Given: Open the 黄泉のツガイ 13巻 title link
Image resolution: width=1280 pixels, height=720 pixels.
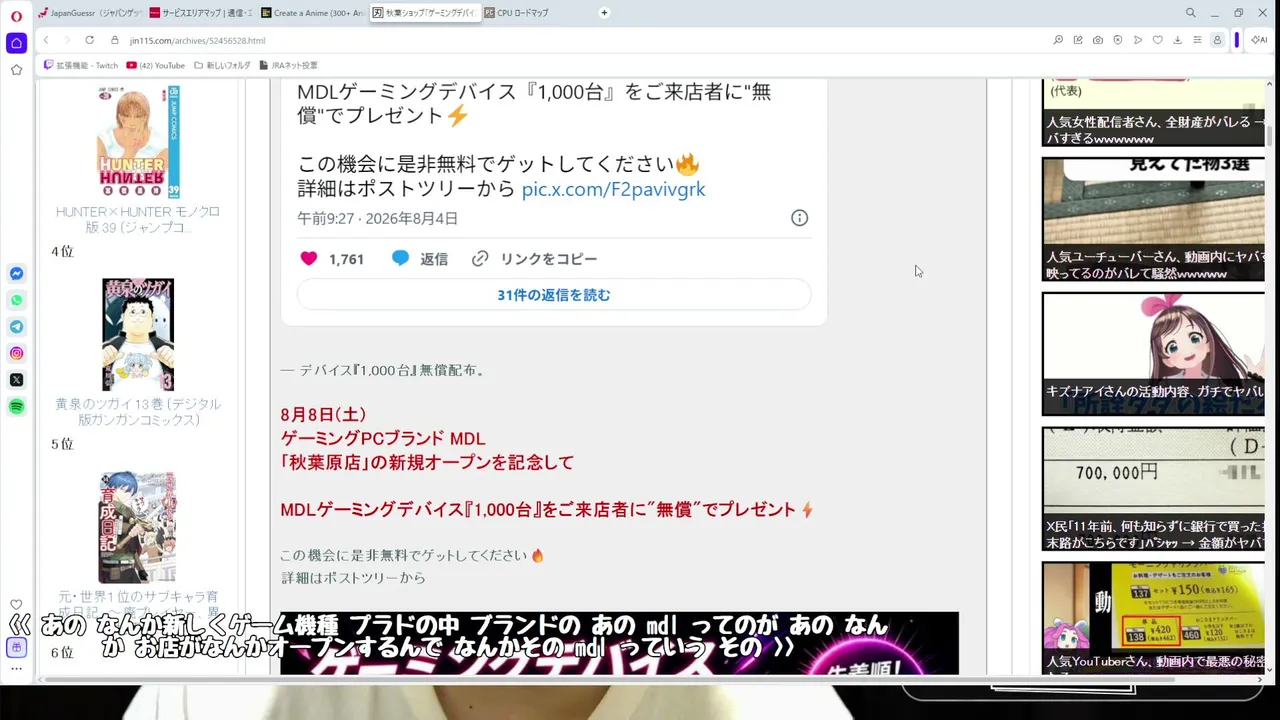Looking at the screenshot, I should click(138, 412).
